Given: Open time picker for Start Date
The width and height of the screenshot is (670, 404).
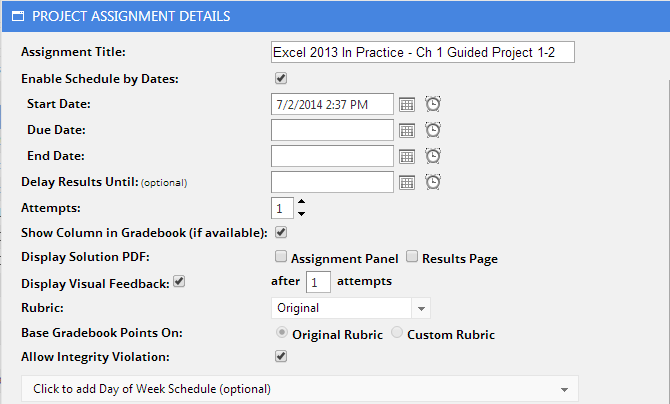Looking at the screenshot, I should click(x=433, y=104).
